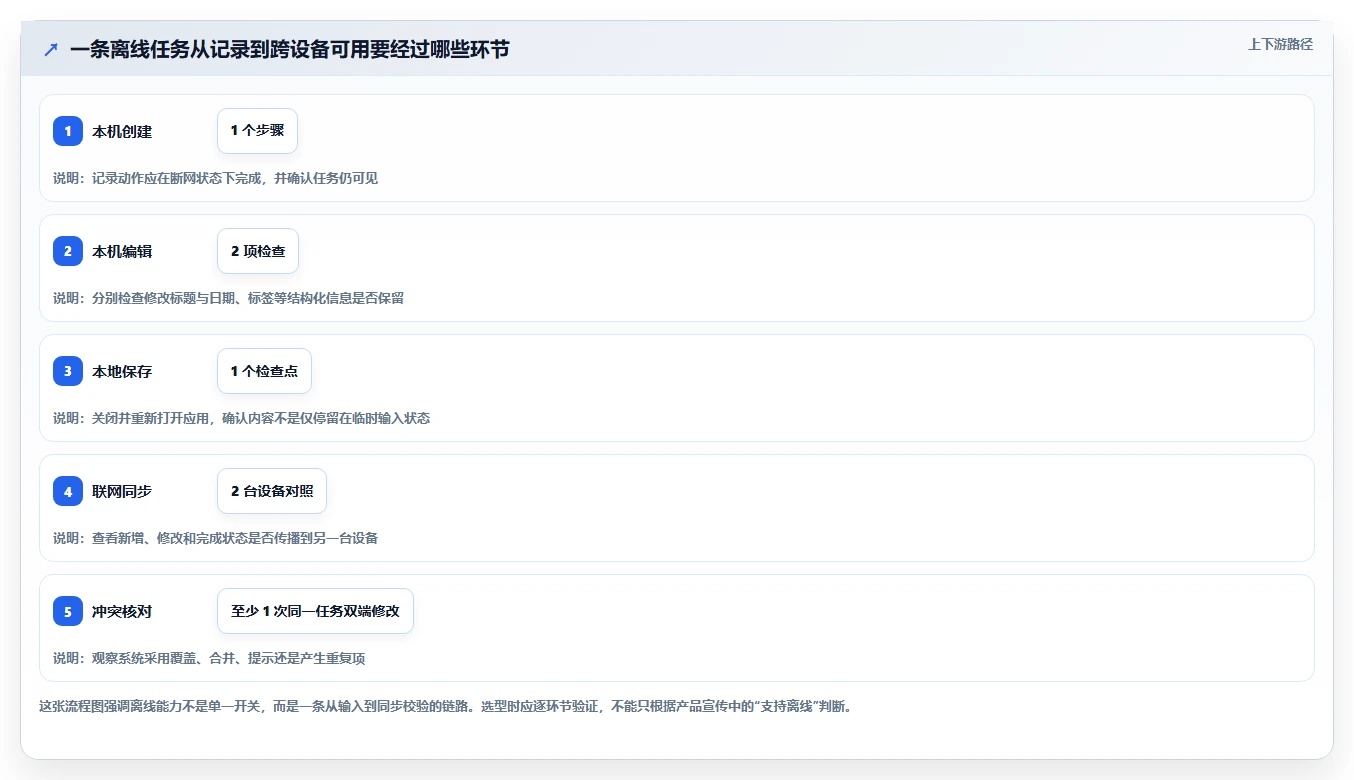1354x780 pixels.
Task: Click the description about 断网状态下完成
Action: coord(215,178)
